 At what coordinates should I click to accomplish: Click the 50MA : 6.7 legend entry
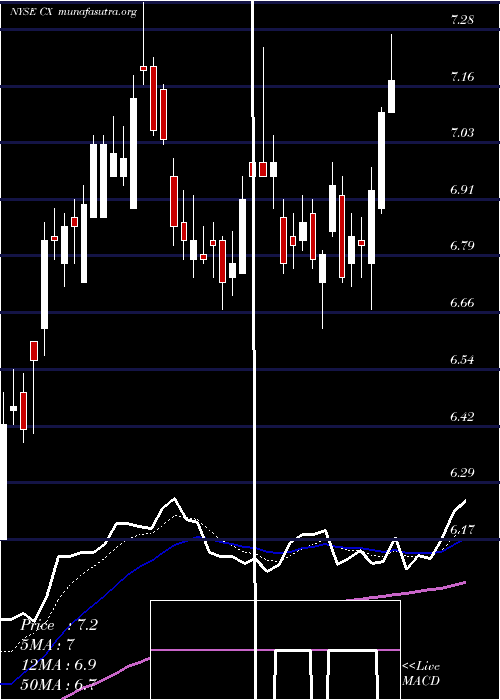[58, 684]
